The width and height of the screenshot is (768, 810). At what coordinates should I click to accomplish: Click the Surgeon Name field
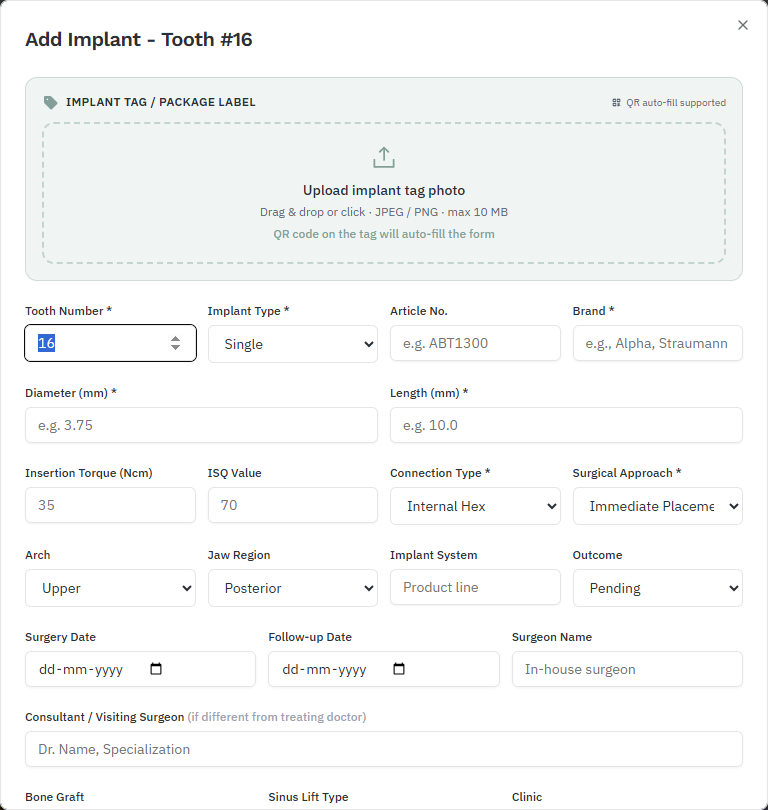pyautogui.click(x=627, y=669)
